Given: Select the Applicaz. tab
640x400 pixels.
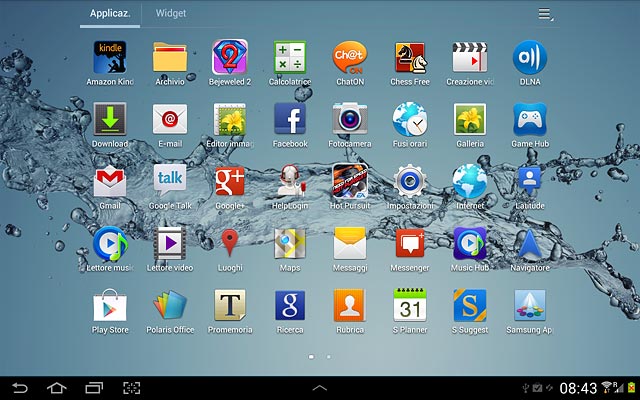Looking at the screenshot, I should pos(110,13).
